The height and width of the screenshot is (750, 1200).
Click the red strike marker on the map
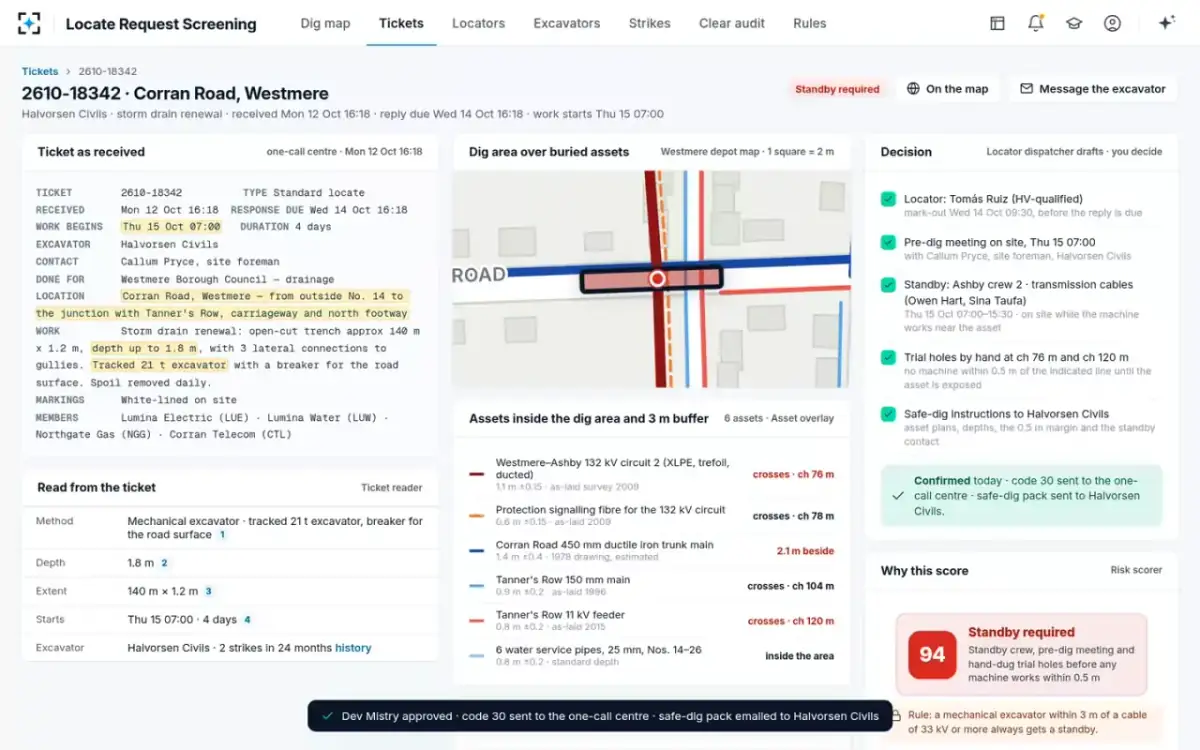click(x=657, y=279)
